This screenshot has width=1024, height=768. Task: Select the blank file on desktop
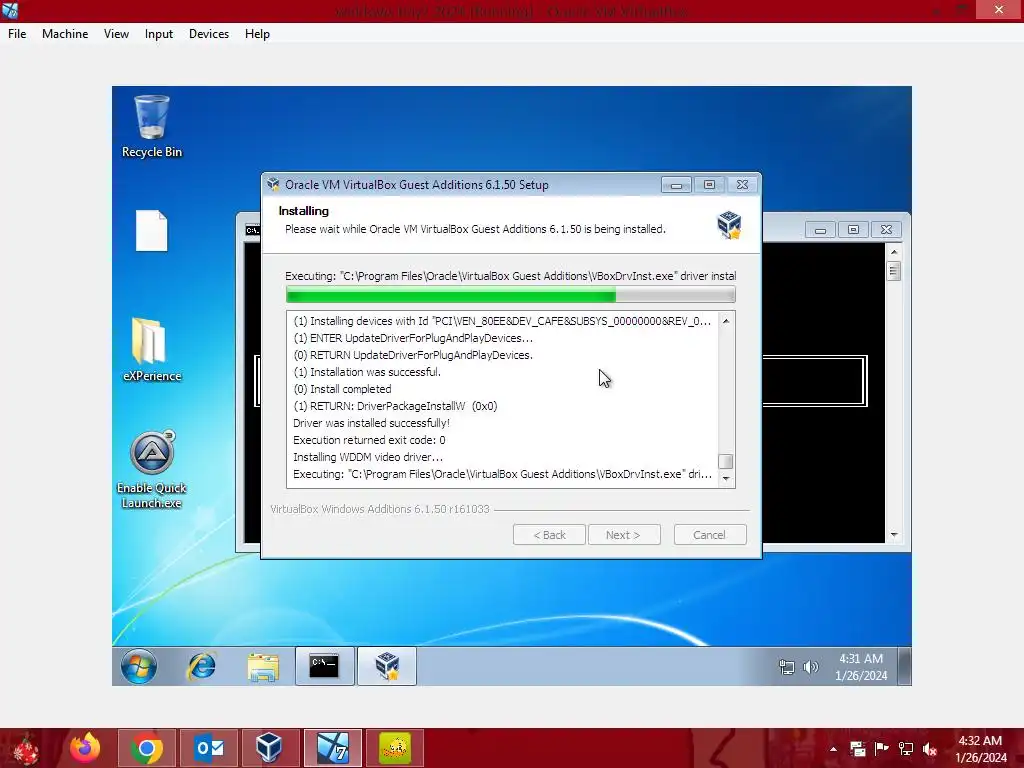tap(152, 231)
